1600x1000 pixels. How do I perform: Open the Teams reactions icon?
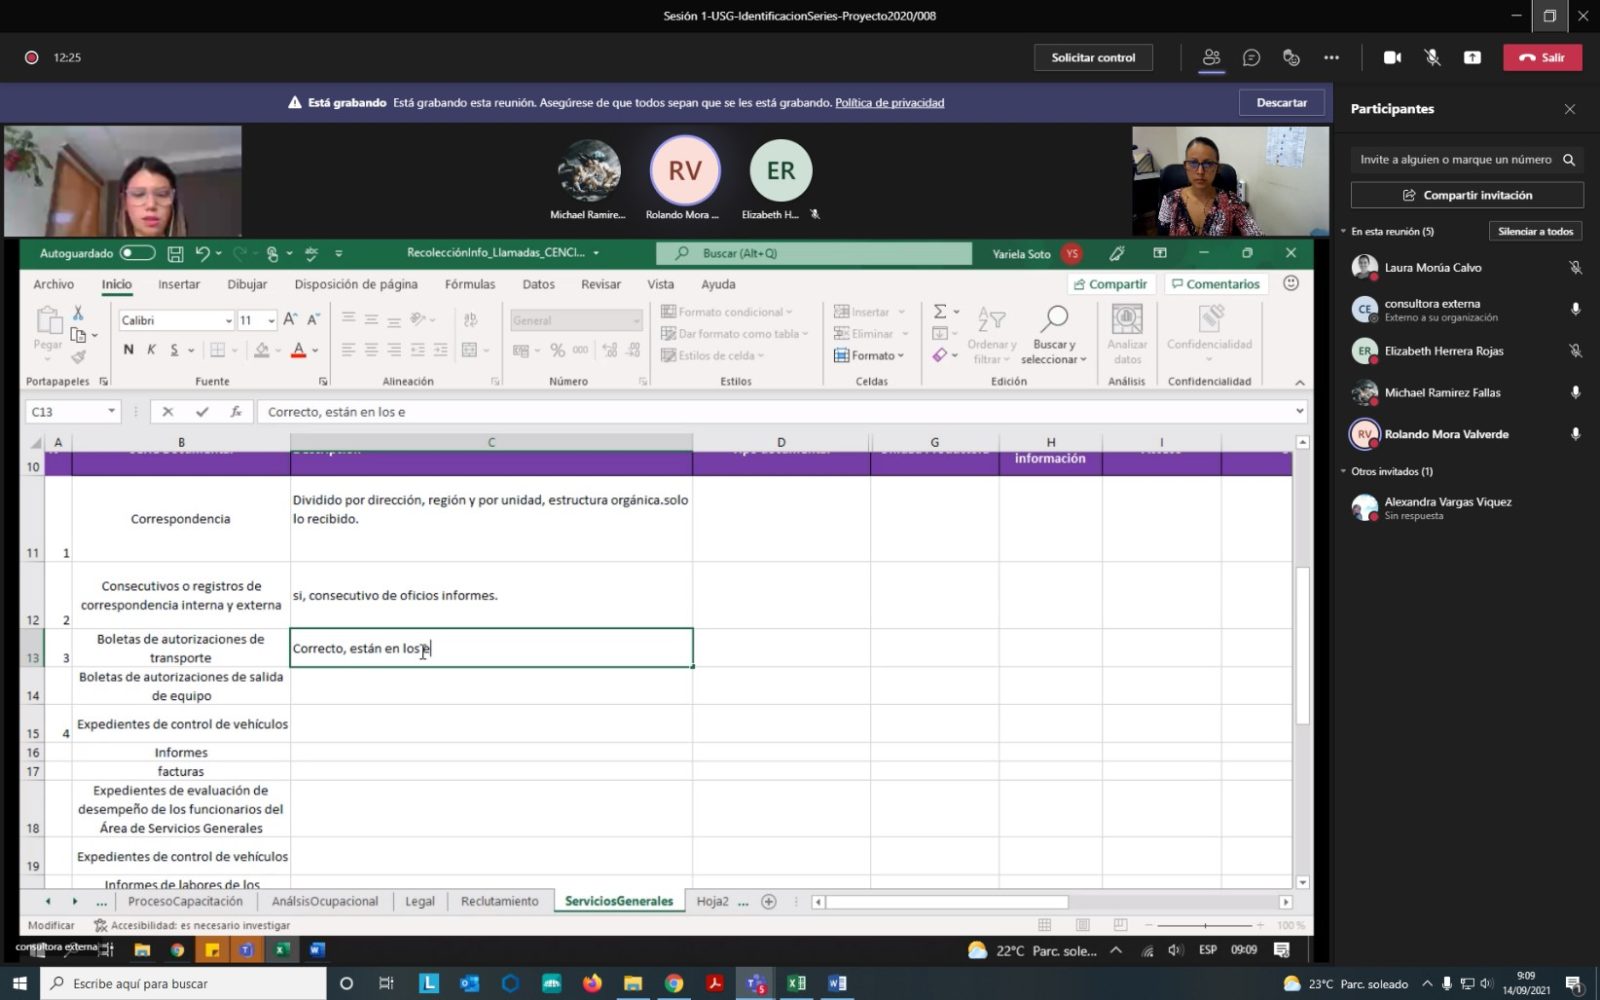click(x=1291, y=58)
